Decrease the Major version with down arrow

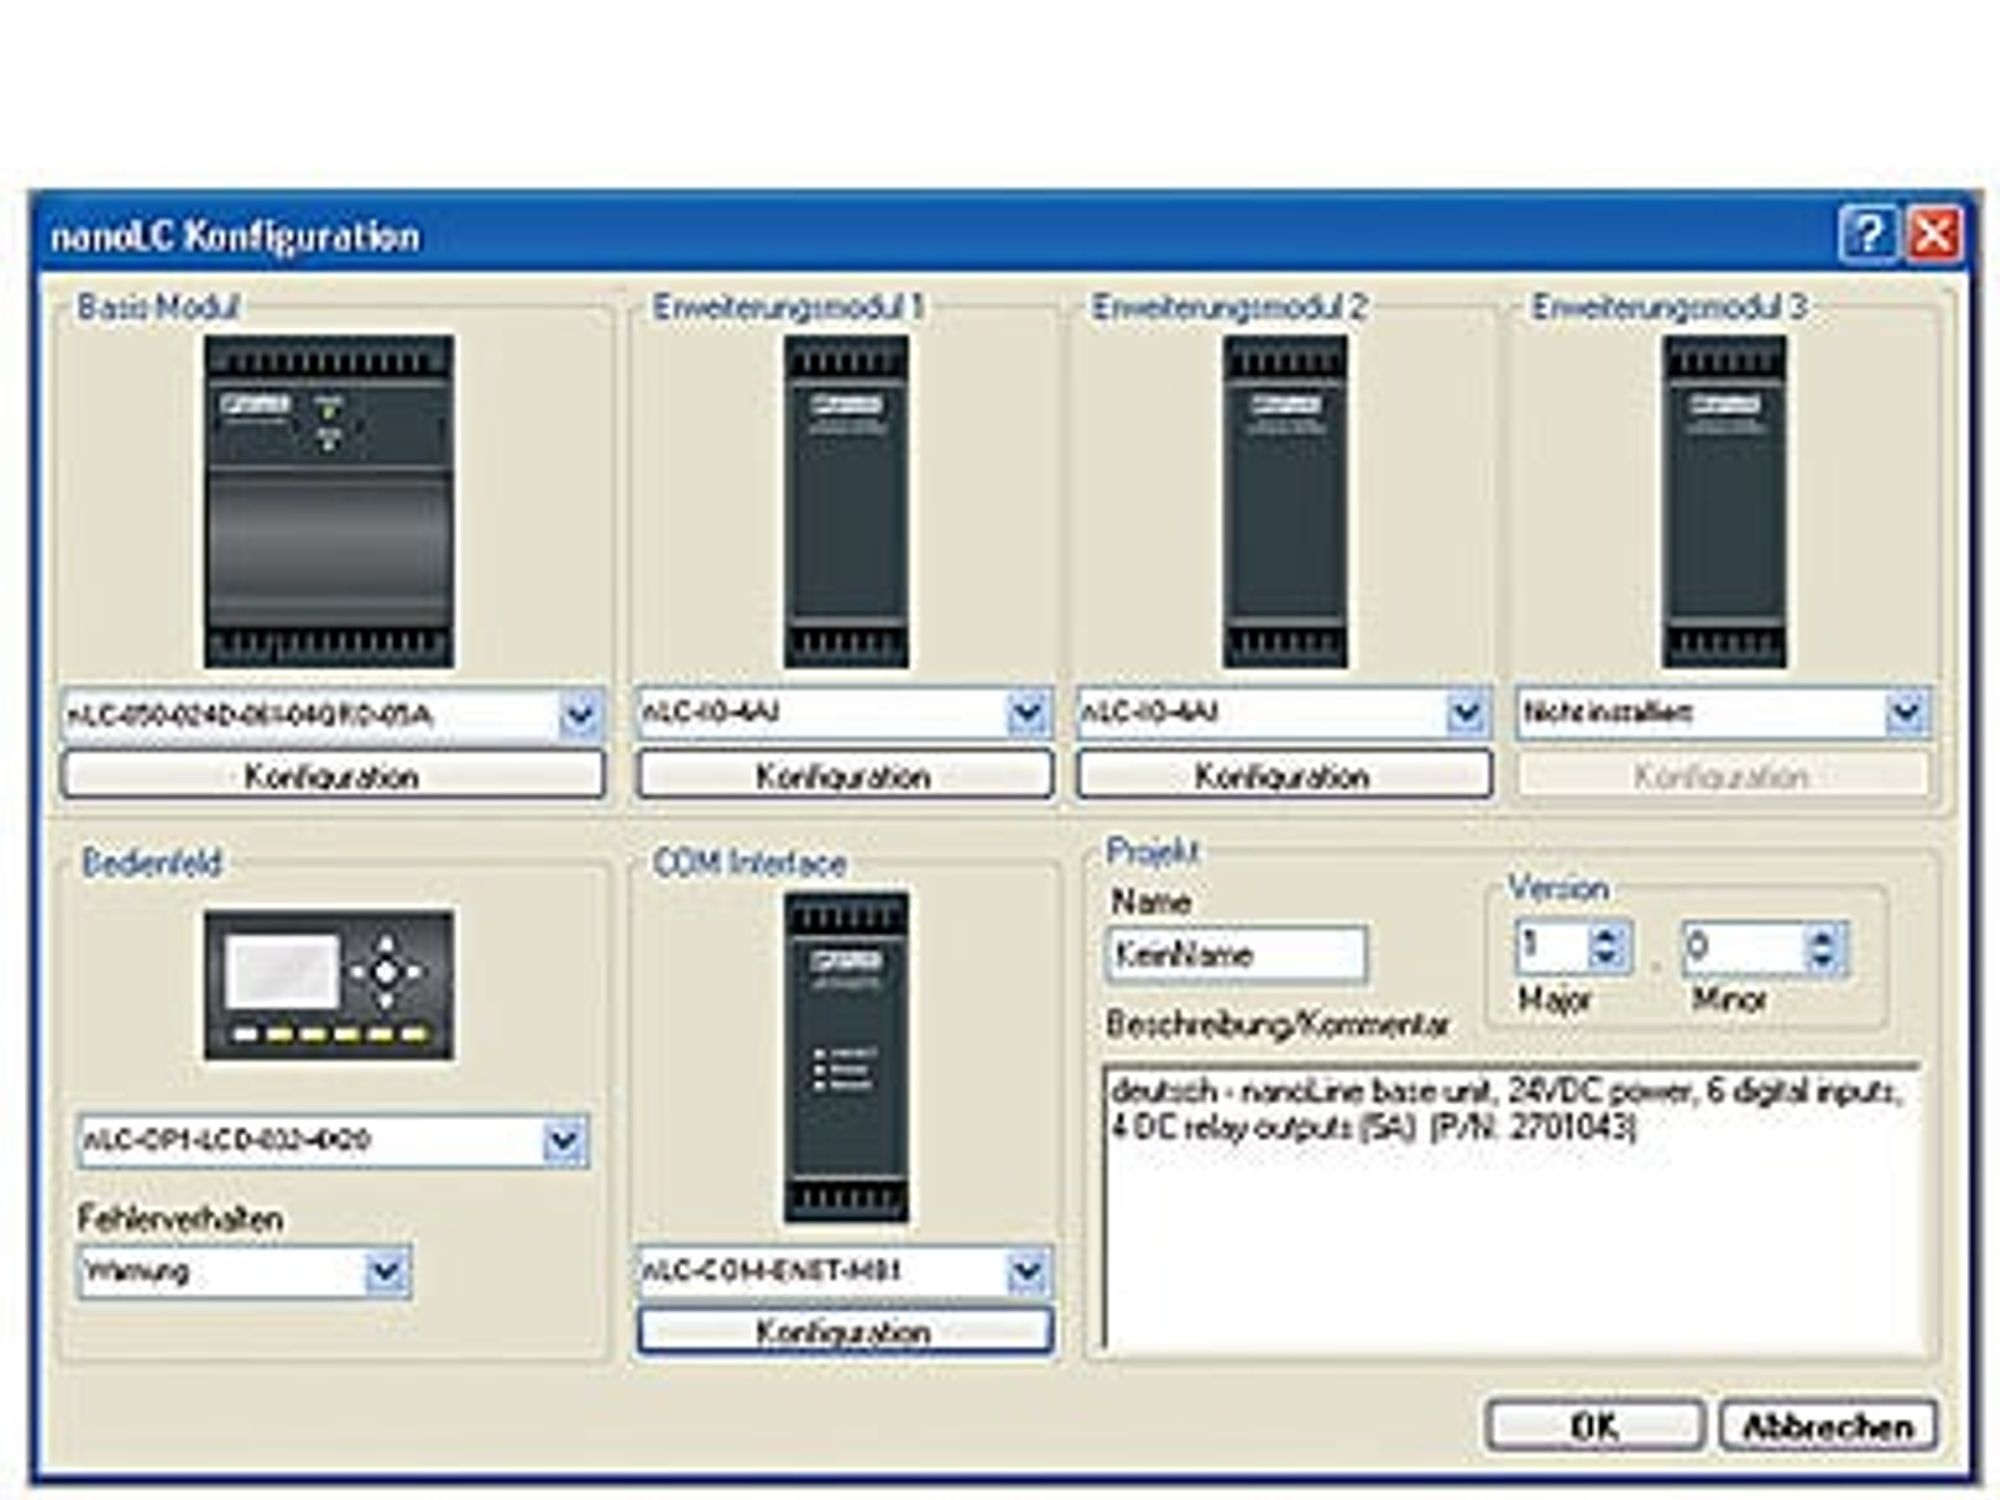click(x=1608, y=959)
